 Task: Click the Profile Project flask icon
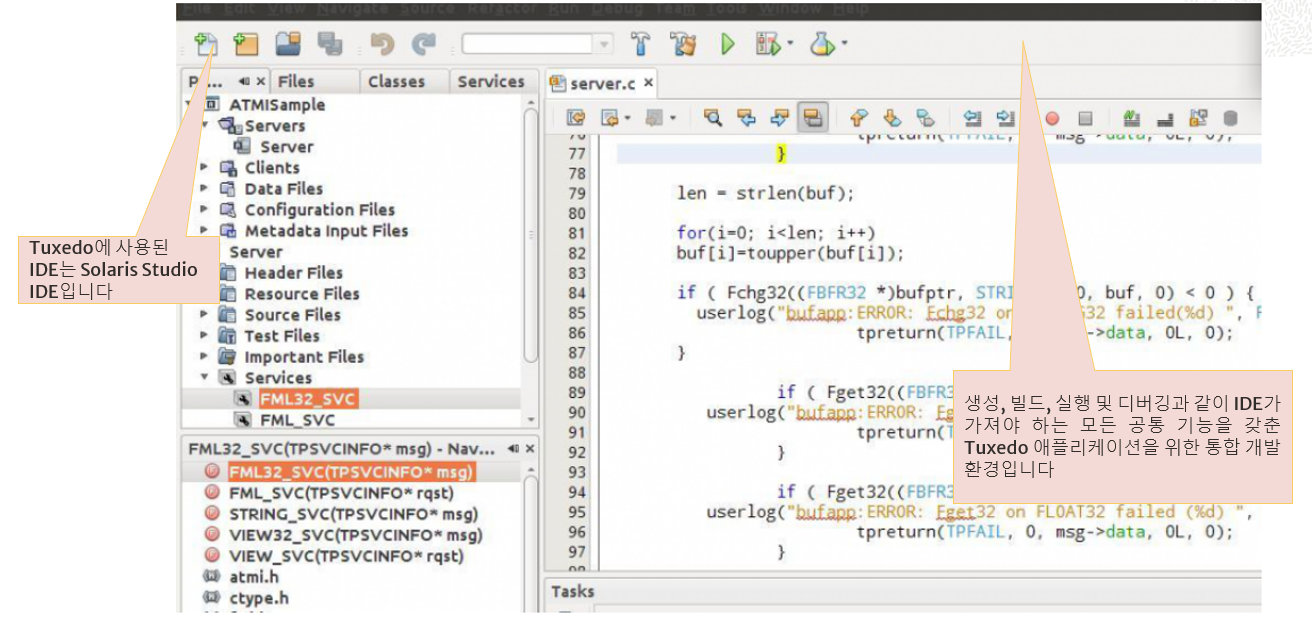click(822, 44)
